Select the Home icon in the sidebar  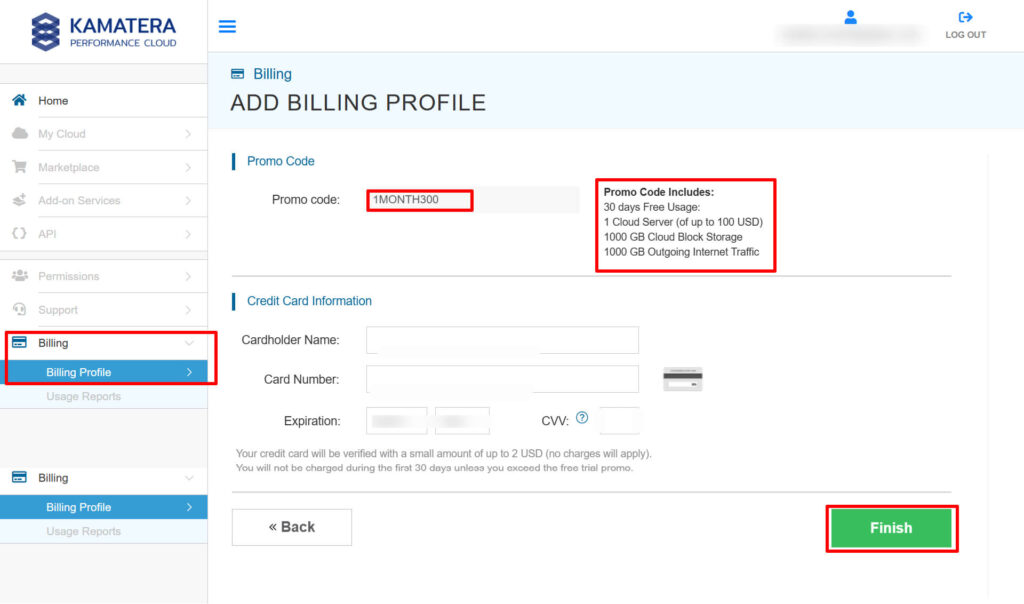(x=20, y=100)
